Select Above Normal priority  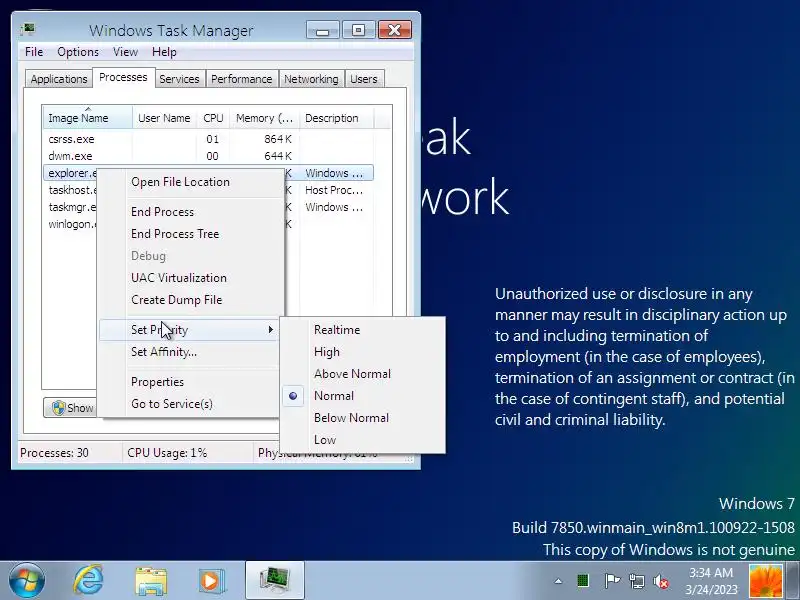[362, 373]
